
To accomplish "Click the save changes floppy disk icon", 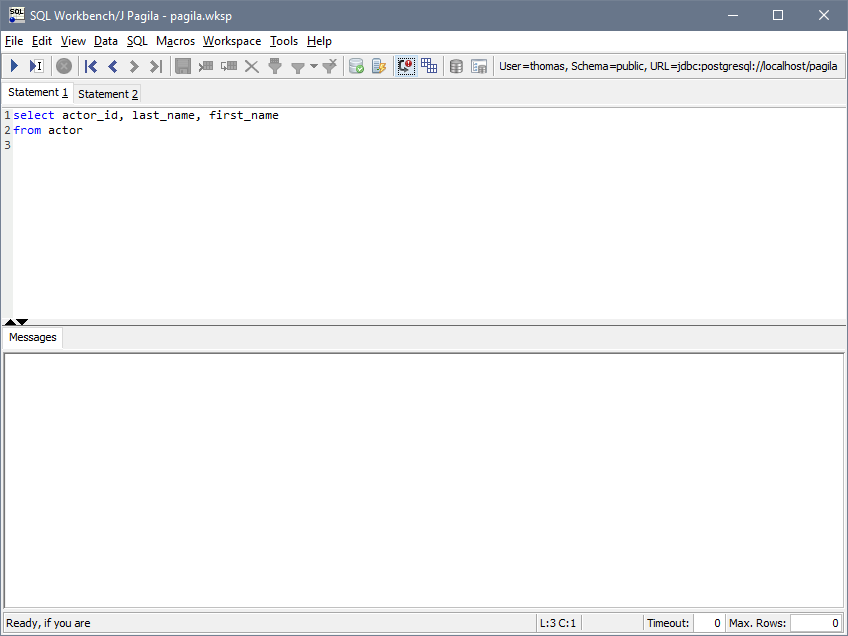I will coord(183,66).
